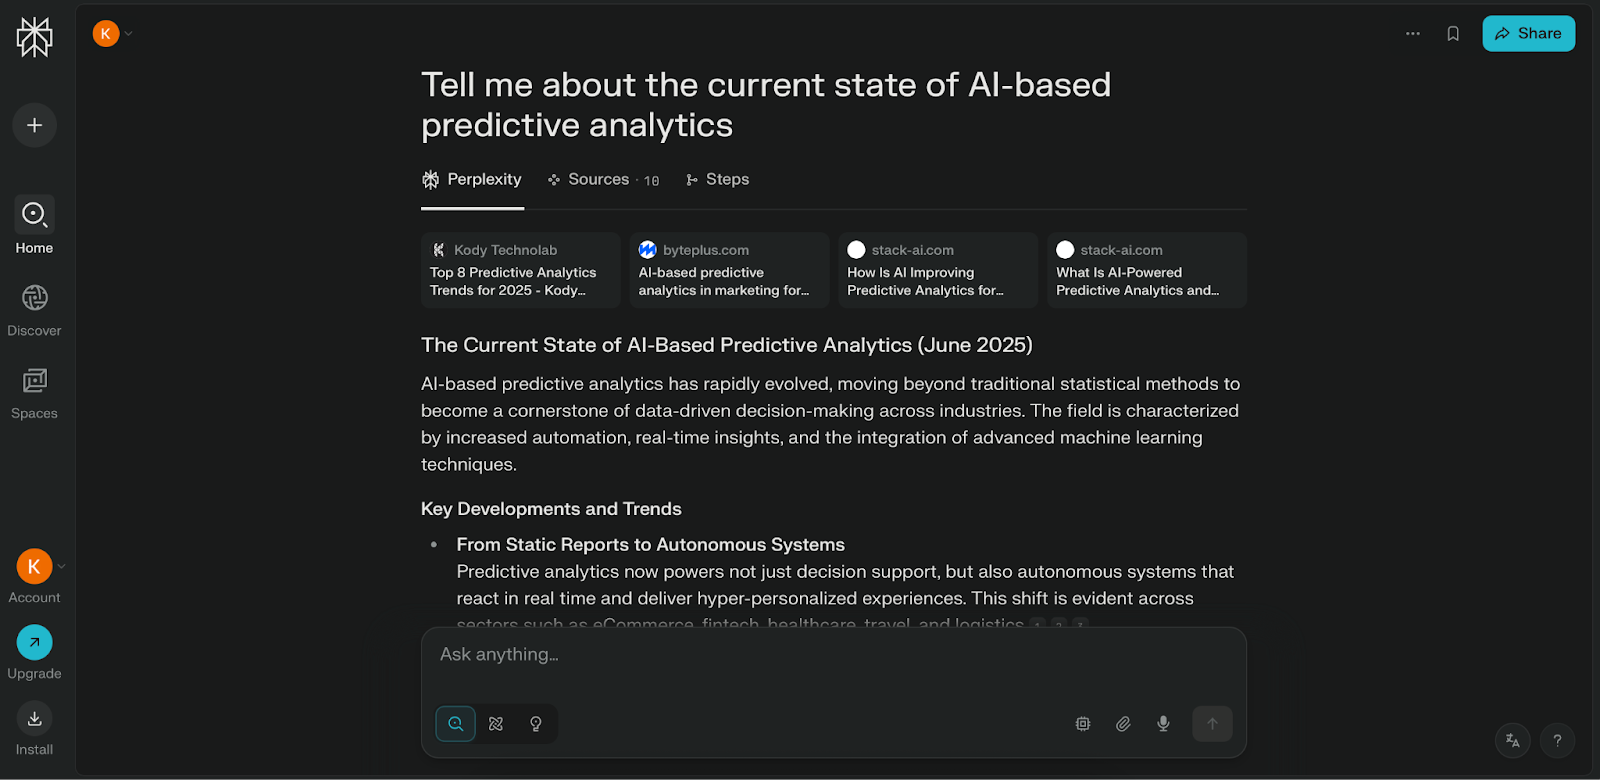The width and height of the screenshot is (1600, 780).
Task: Enable Labs mode with the lightbulb icon
Action: coord(536,724)
